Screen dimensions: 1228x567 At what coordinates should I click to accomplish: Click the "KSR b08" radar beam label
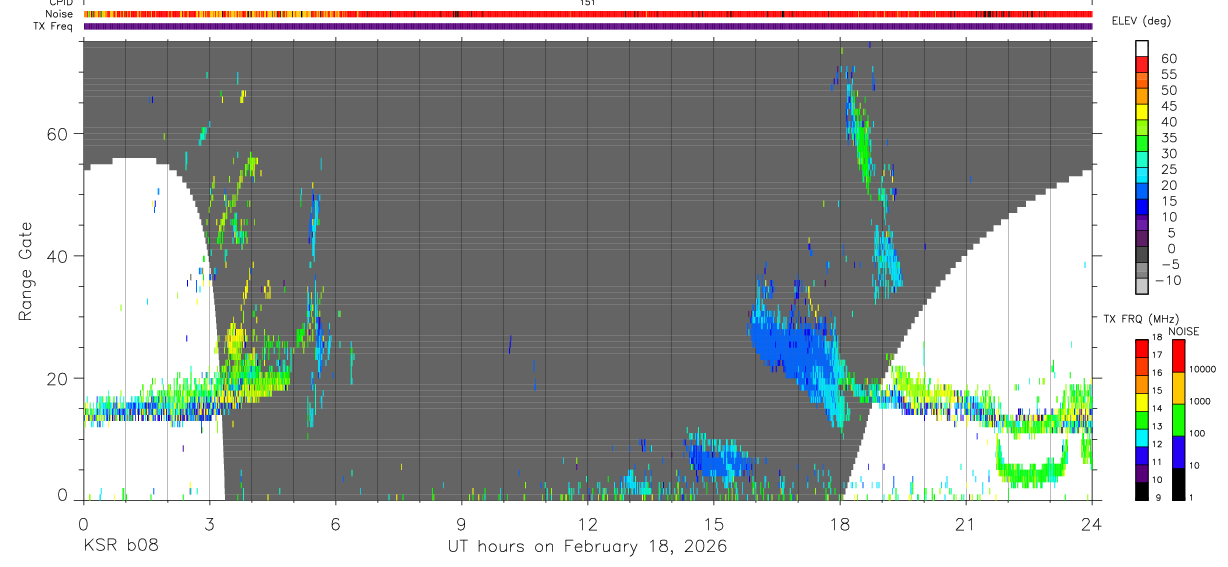click(x=120, y=547)
